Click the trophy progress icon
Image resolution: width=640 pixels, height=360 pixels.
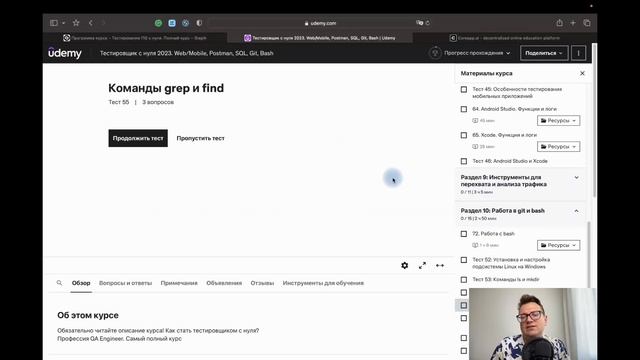(435, 53)
